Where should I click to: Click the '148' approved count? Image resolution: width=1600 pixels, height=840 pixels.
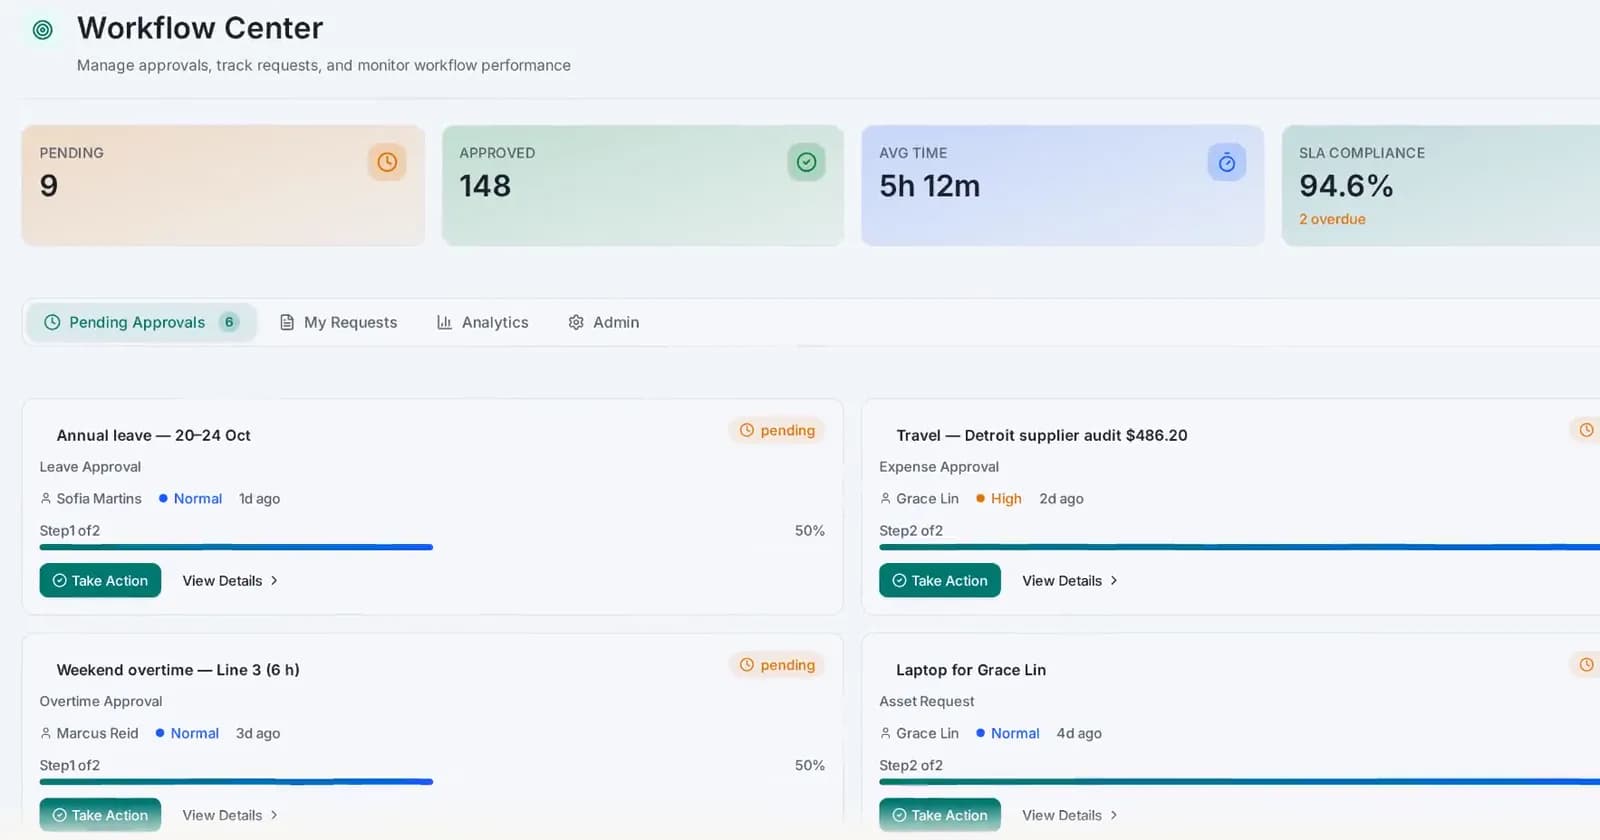pos(485,186)
